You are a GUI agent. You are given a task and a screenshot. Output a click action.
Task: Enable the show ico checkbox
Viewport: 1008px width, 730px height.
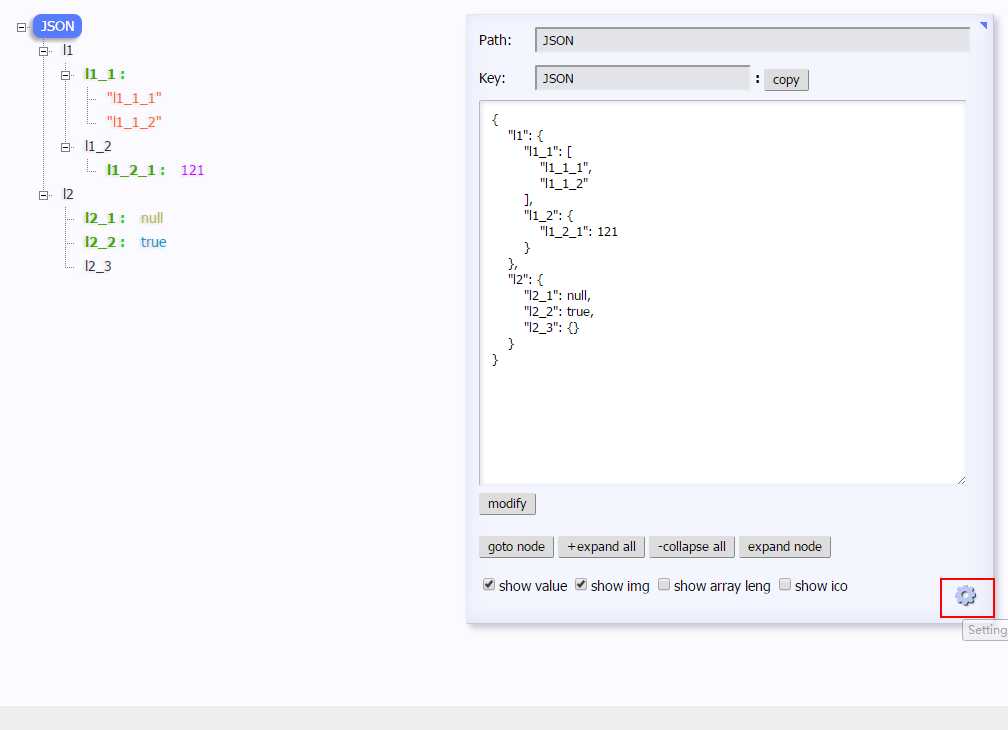point(785,584)
